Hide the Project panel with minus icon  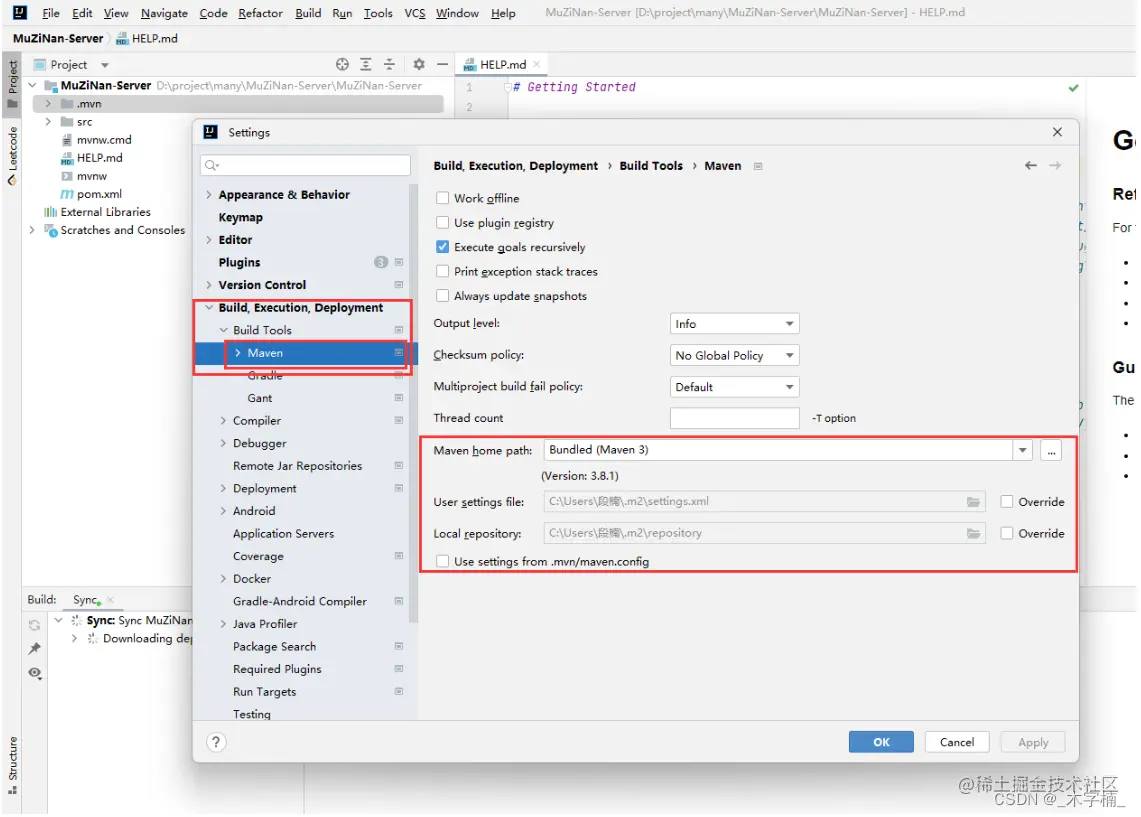click(x=442, y=64)
